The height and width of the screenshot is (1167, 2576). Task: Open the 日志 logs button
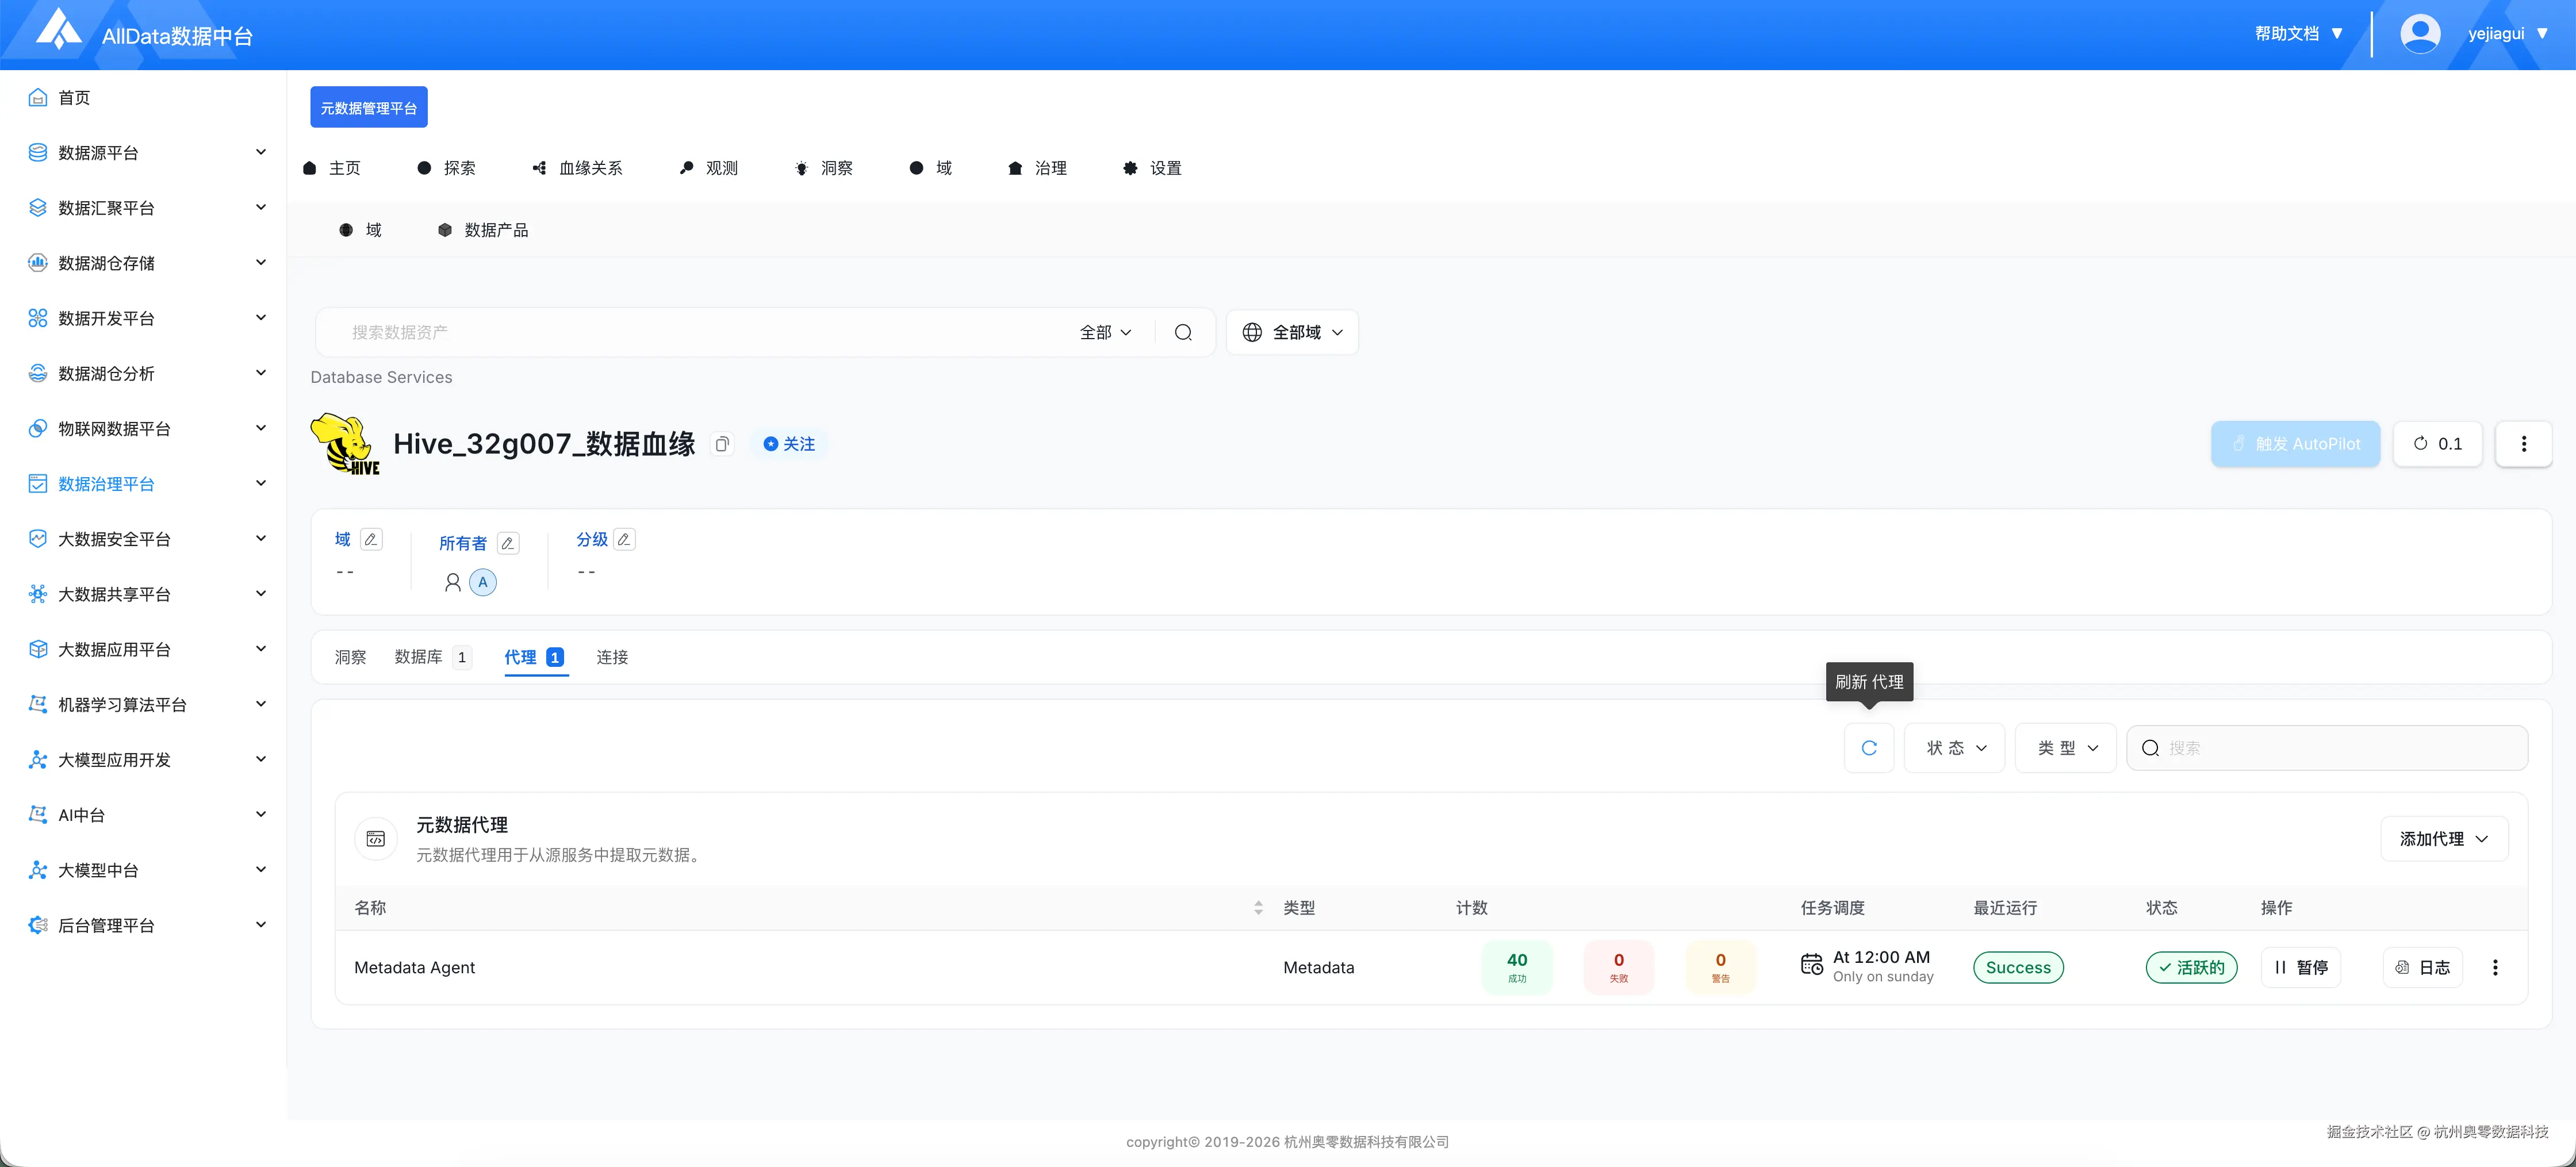pyautogui.click(x=2422, y=967)
